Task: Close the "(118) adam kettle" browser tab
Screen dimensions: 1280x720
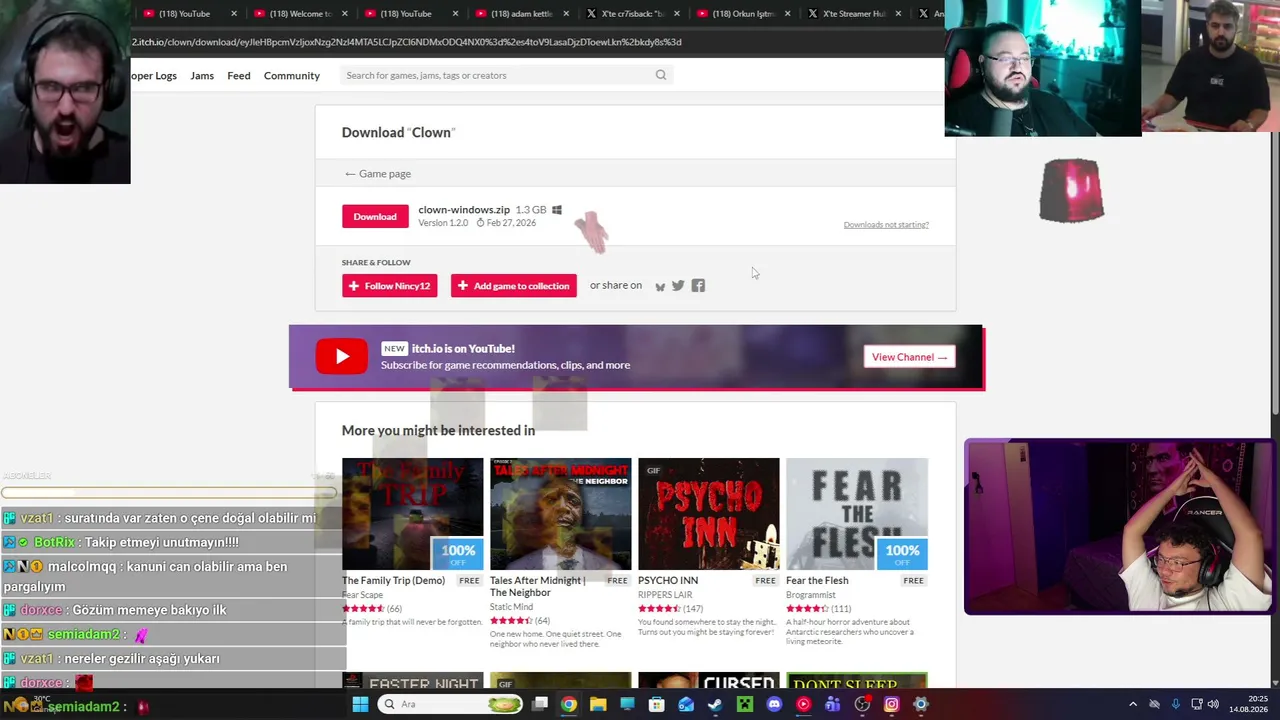Action: coord(566,14)
